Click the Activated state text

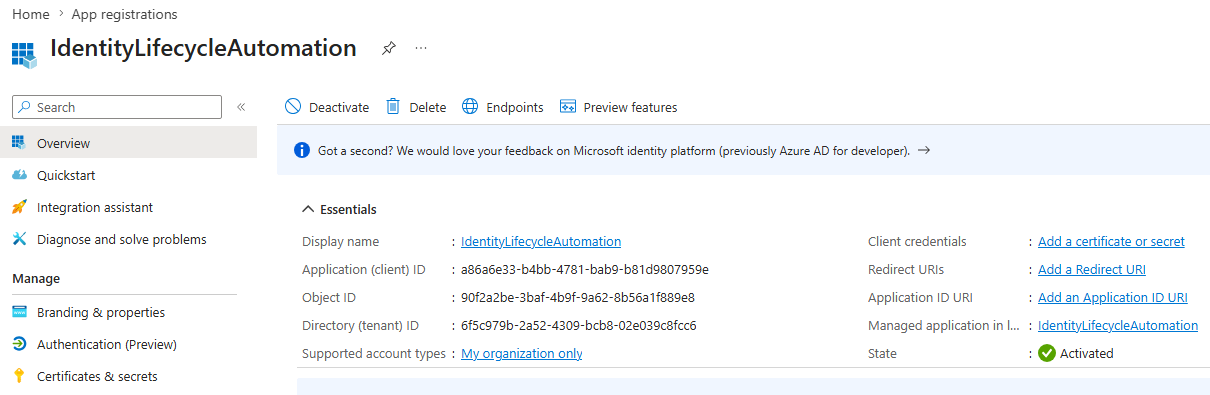coord(1087,353)
